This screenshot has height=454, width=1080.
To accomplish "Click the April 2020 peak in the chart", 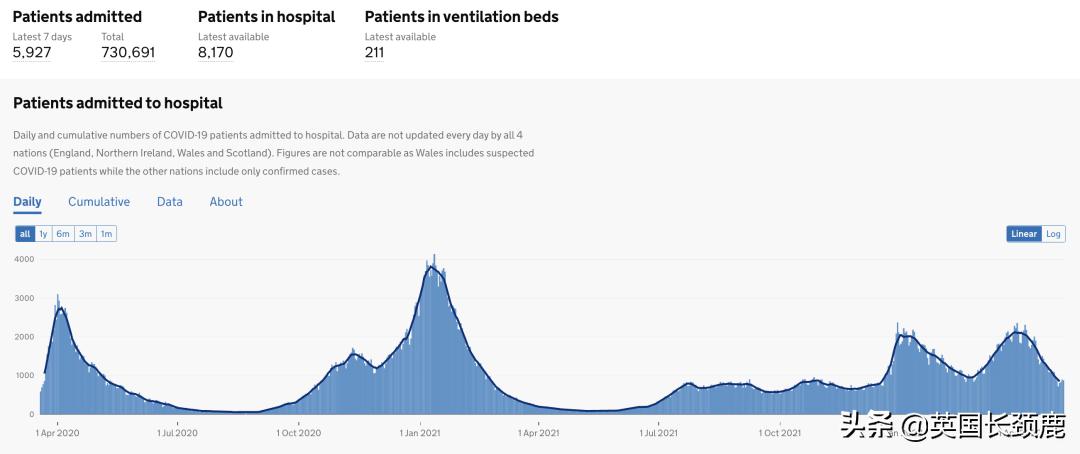I will coord(60,308).
